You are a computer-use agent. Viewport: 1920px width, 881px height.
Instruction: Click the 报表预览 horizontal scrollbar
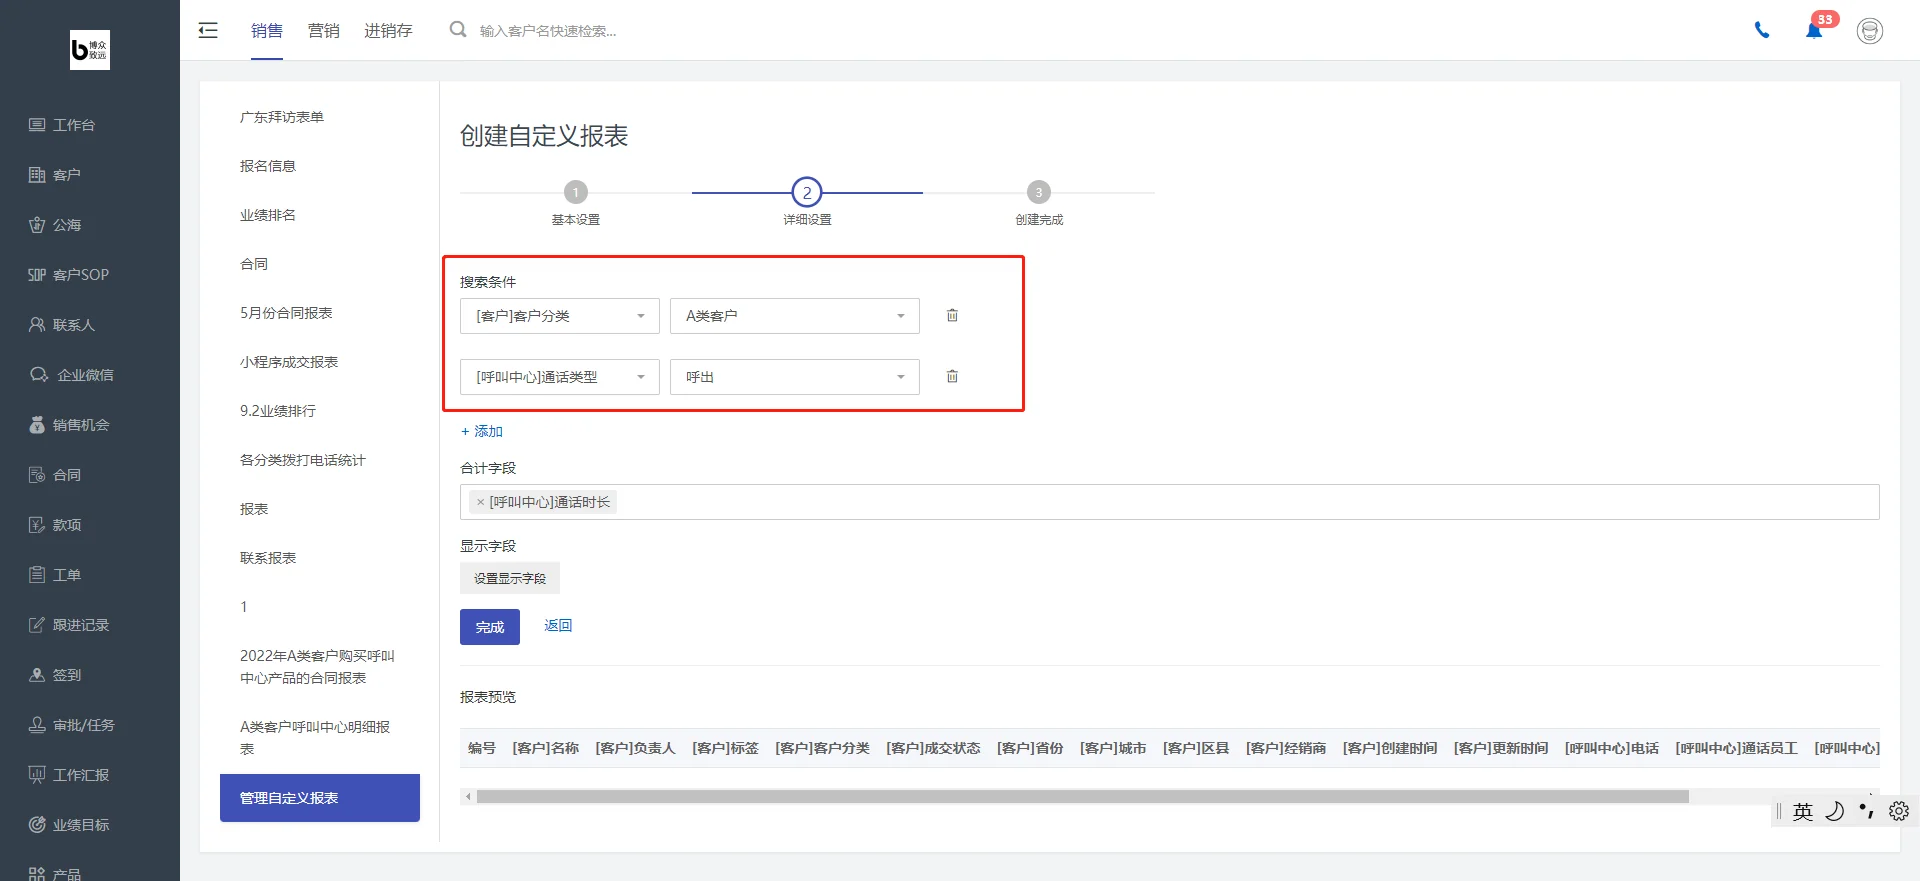pos(1083,797)
